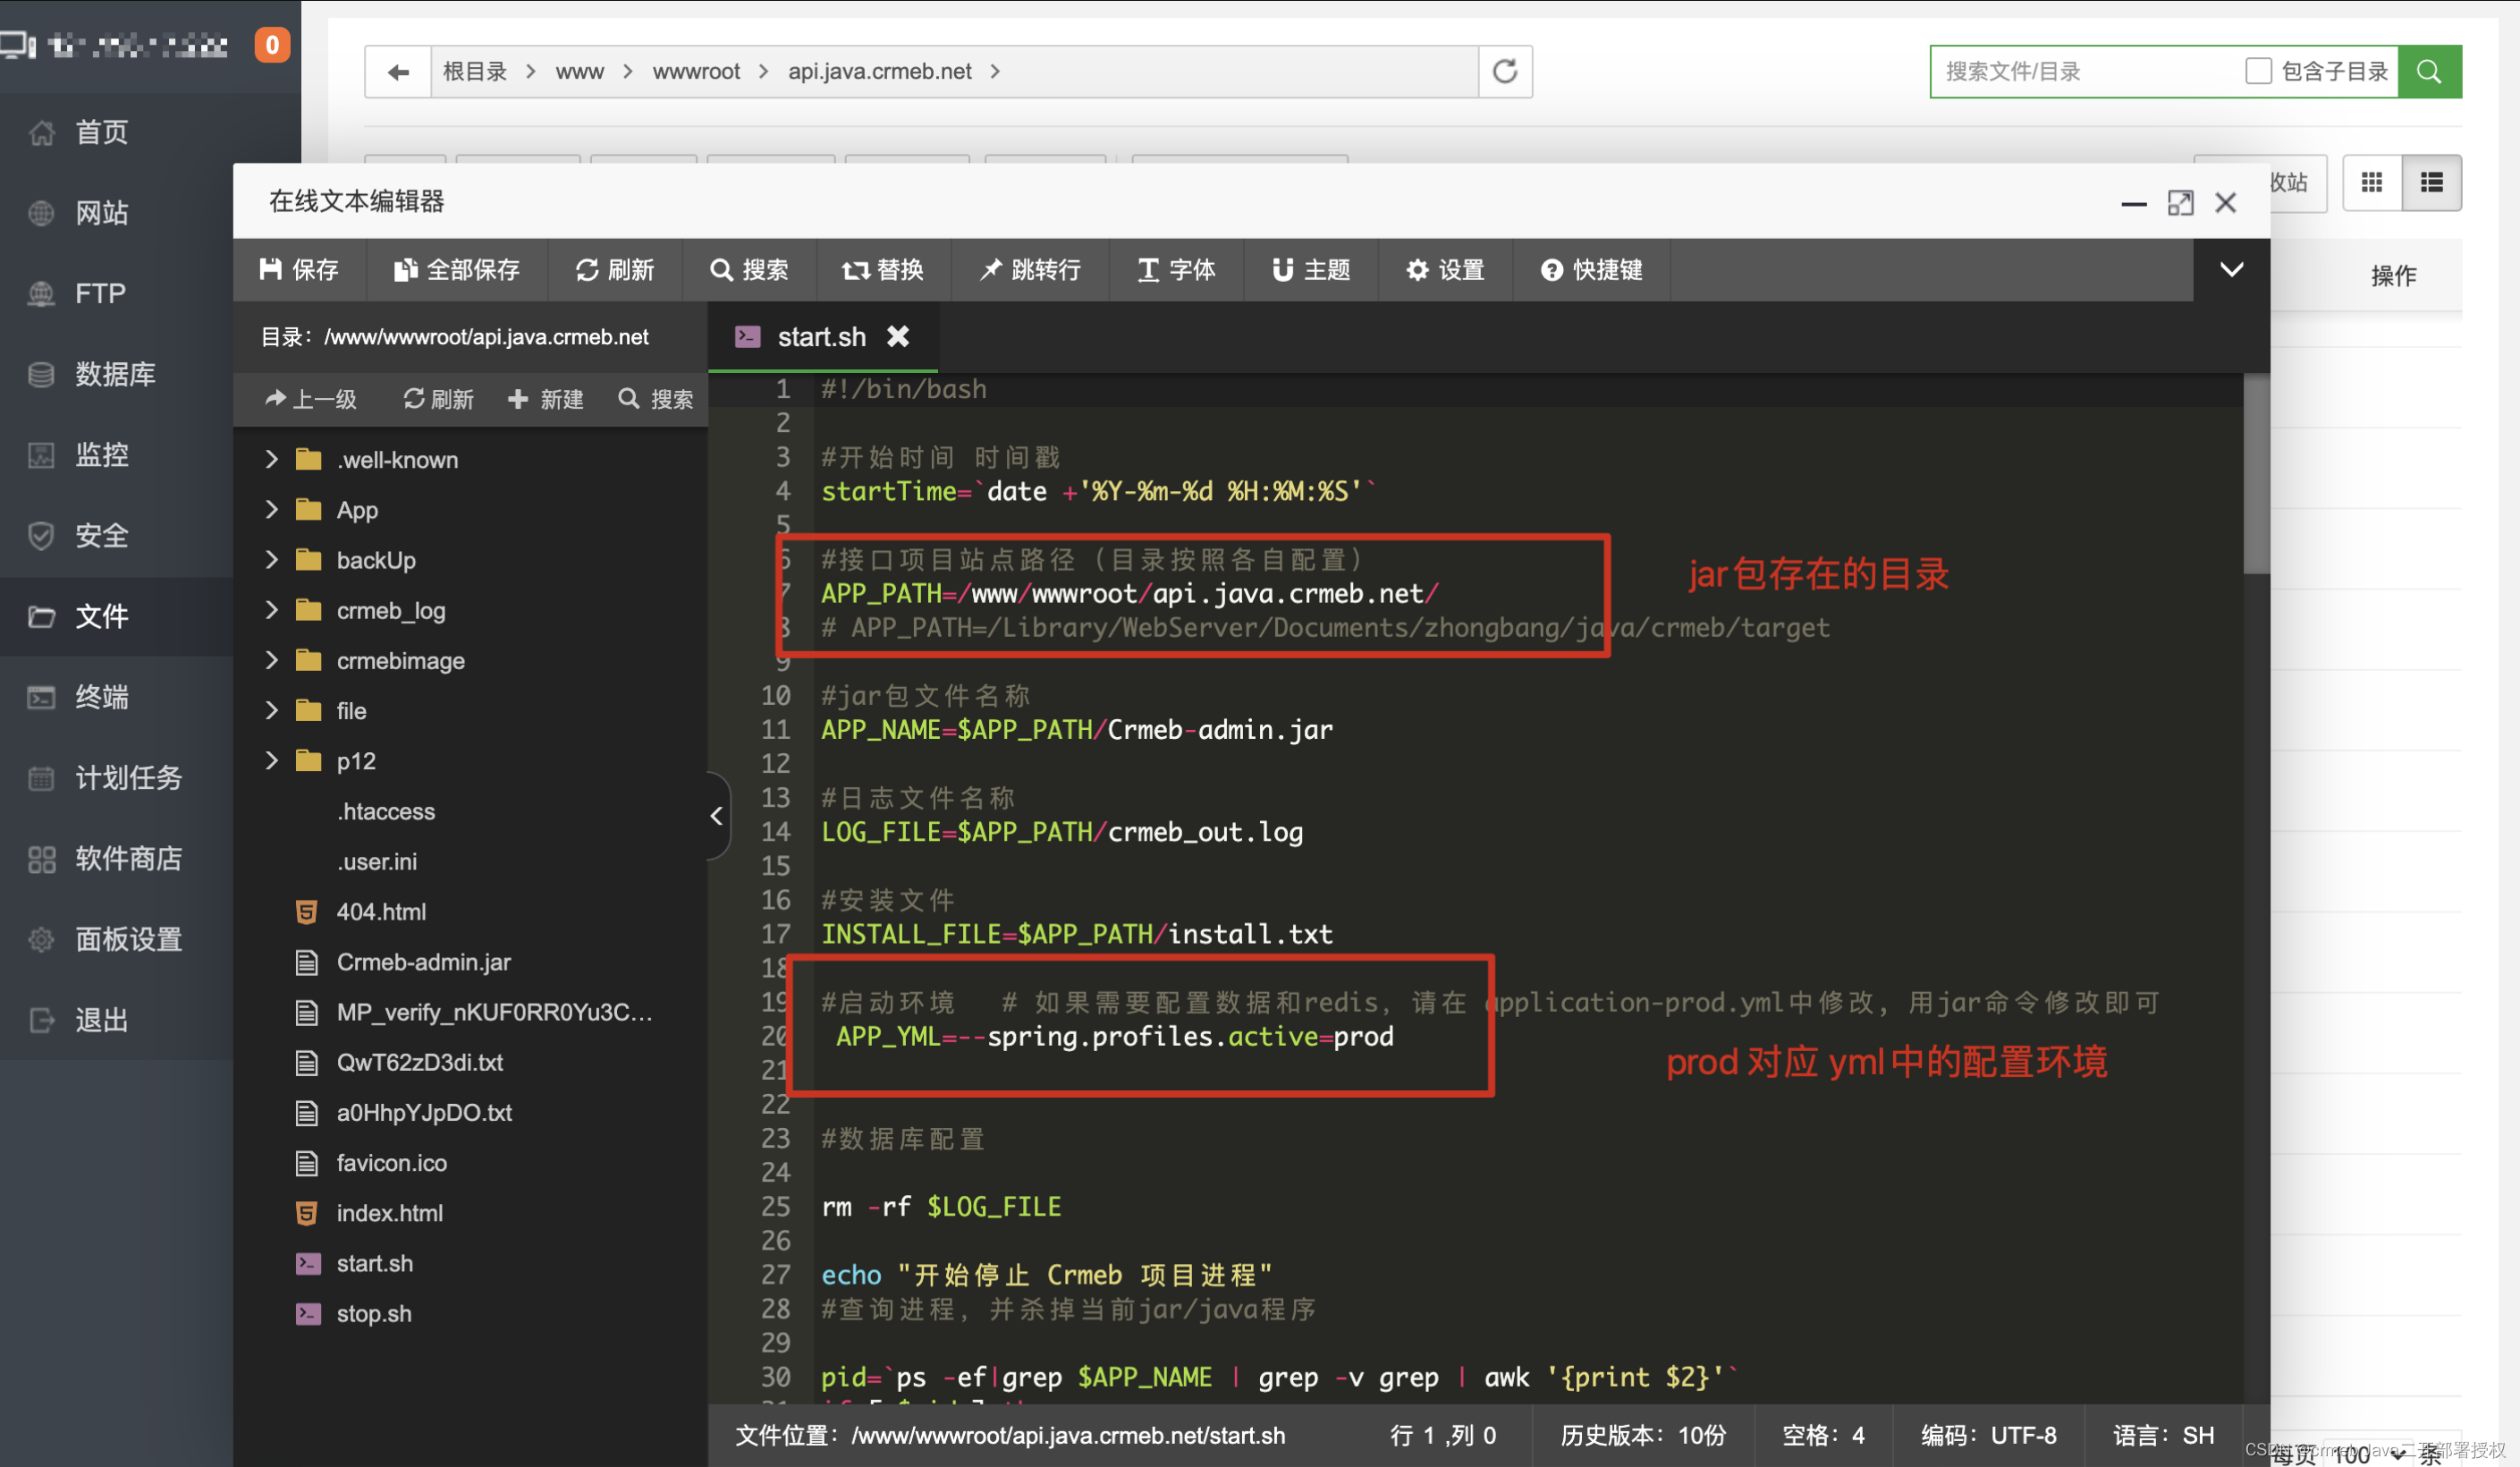Viewport: 2520px width, 1467px height.
Task: Click the breadcrumb refresh icon
Action: tap(1504, 71)
